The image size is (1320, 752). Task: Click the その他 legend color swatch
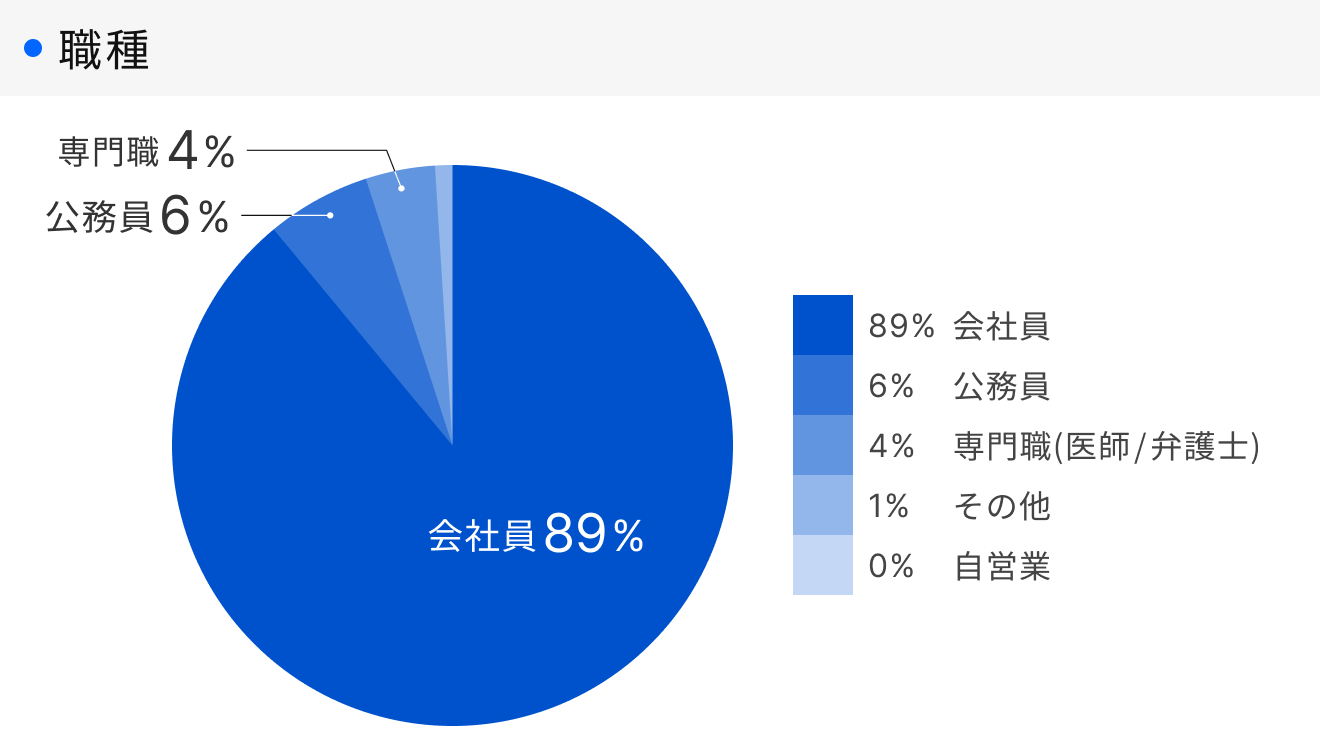(x=823, y=505)
